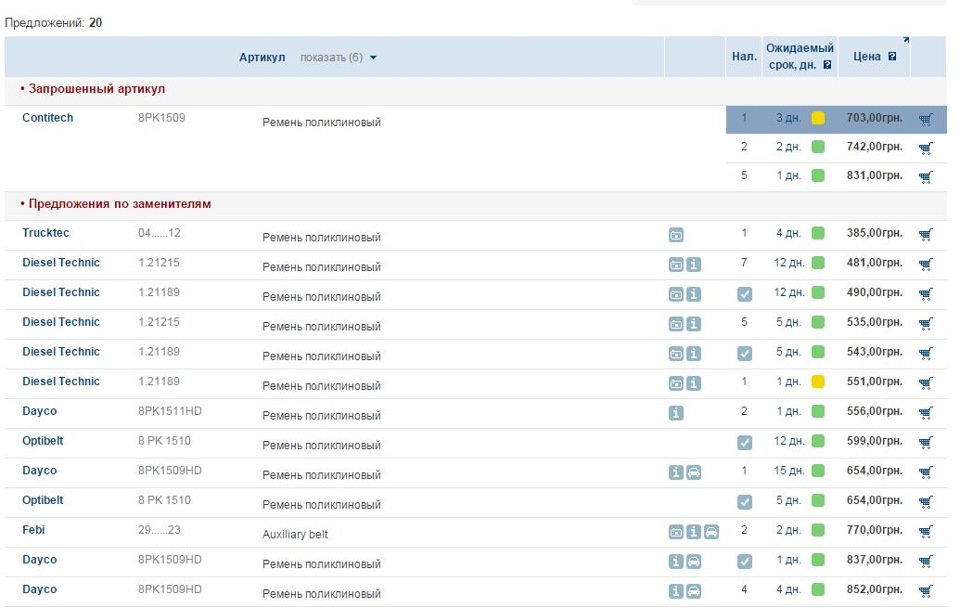Show info for the Dayco 8PK1511HD

(676, 413)
